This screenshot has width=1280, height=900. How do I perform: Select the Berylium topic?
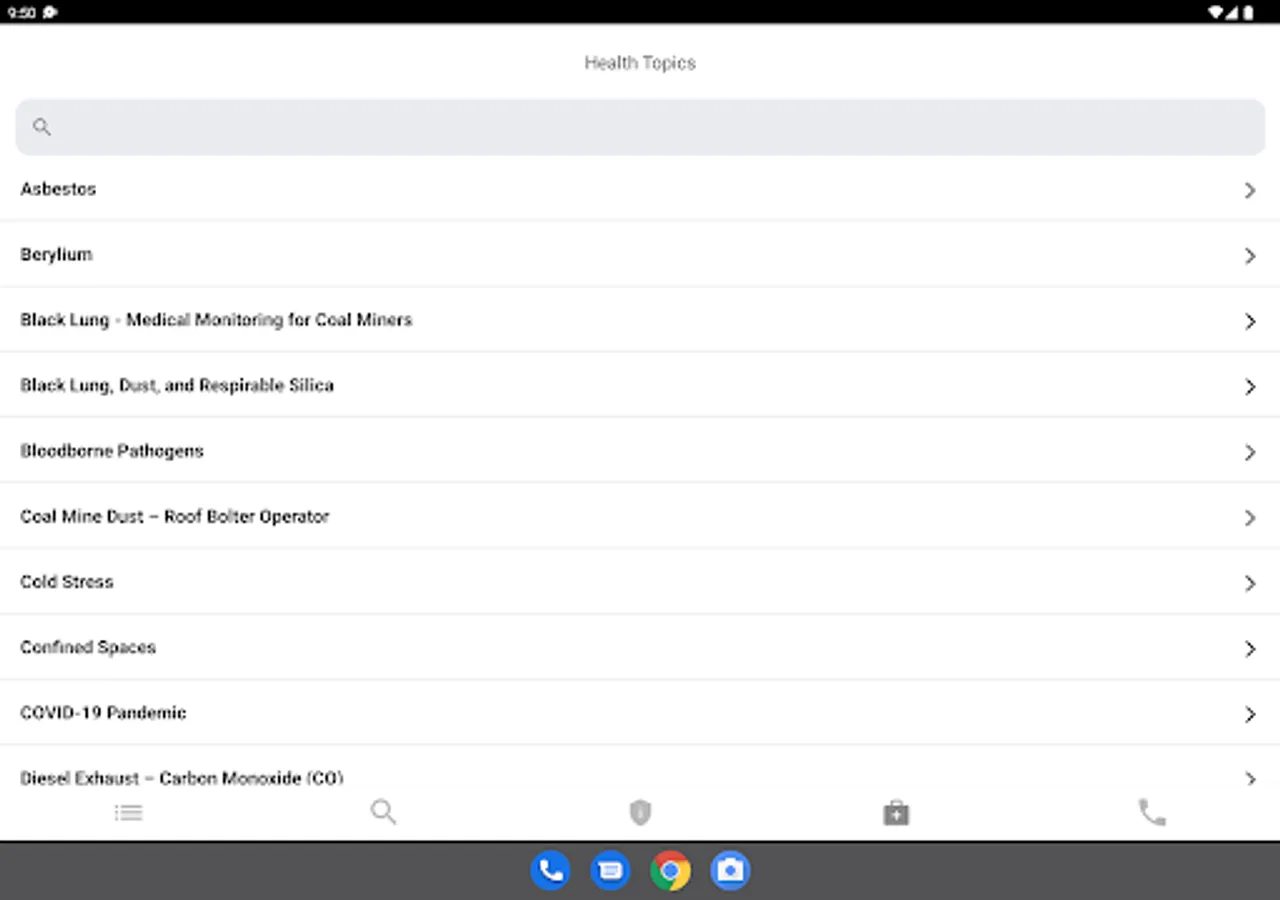(640, 254)
